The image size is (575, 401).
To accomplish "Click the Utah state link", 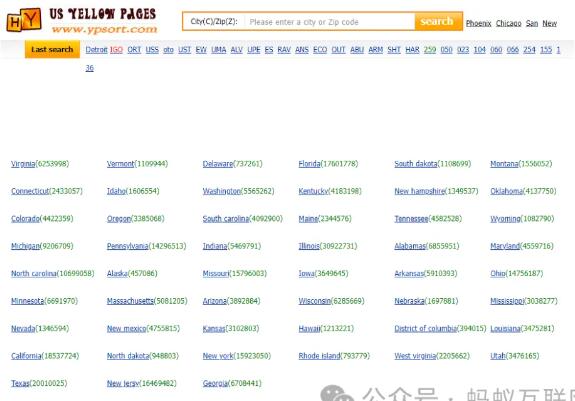I will [498, 356].
